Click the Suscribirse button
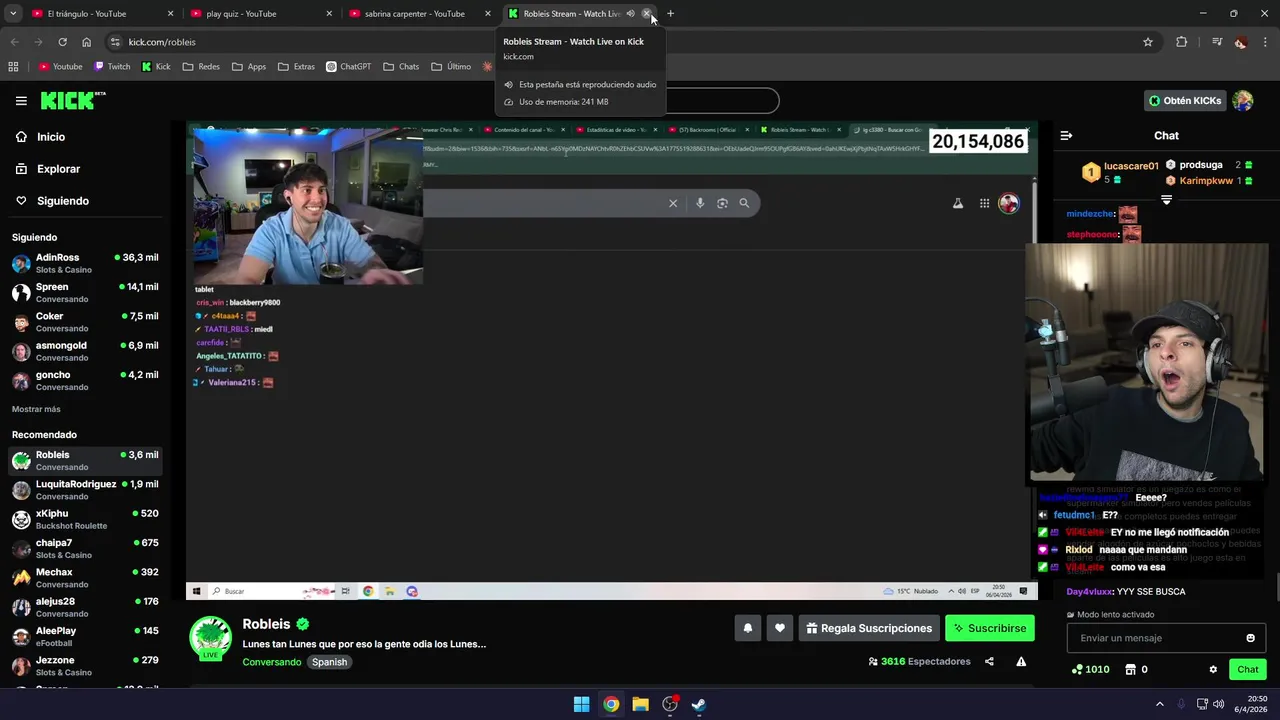The image size is (1280, 720). (990, 628)
